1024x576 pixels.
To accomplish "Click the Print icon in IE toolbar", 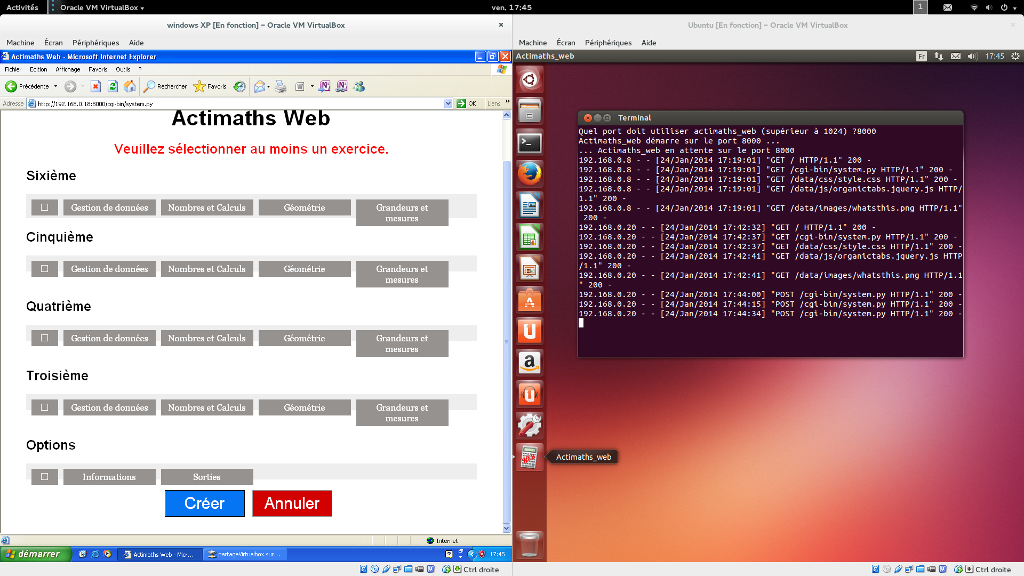I will [x=281, y=86].
